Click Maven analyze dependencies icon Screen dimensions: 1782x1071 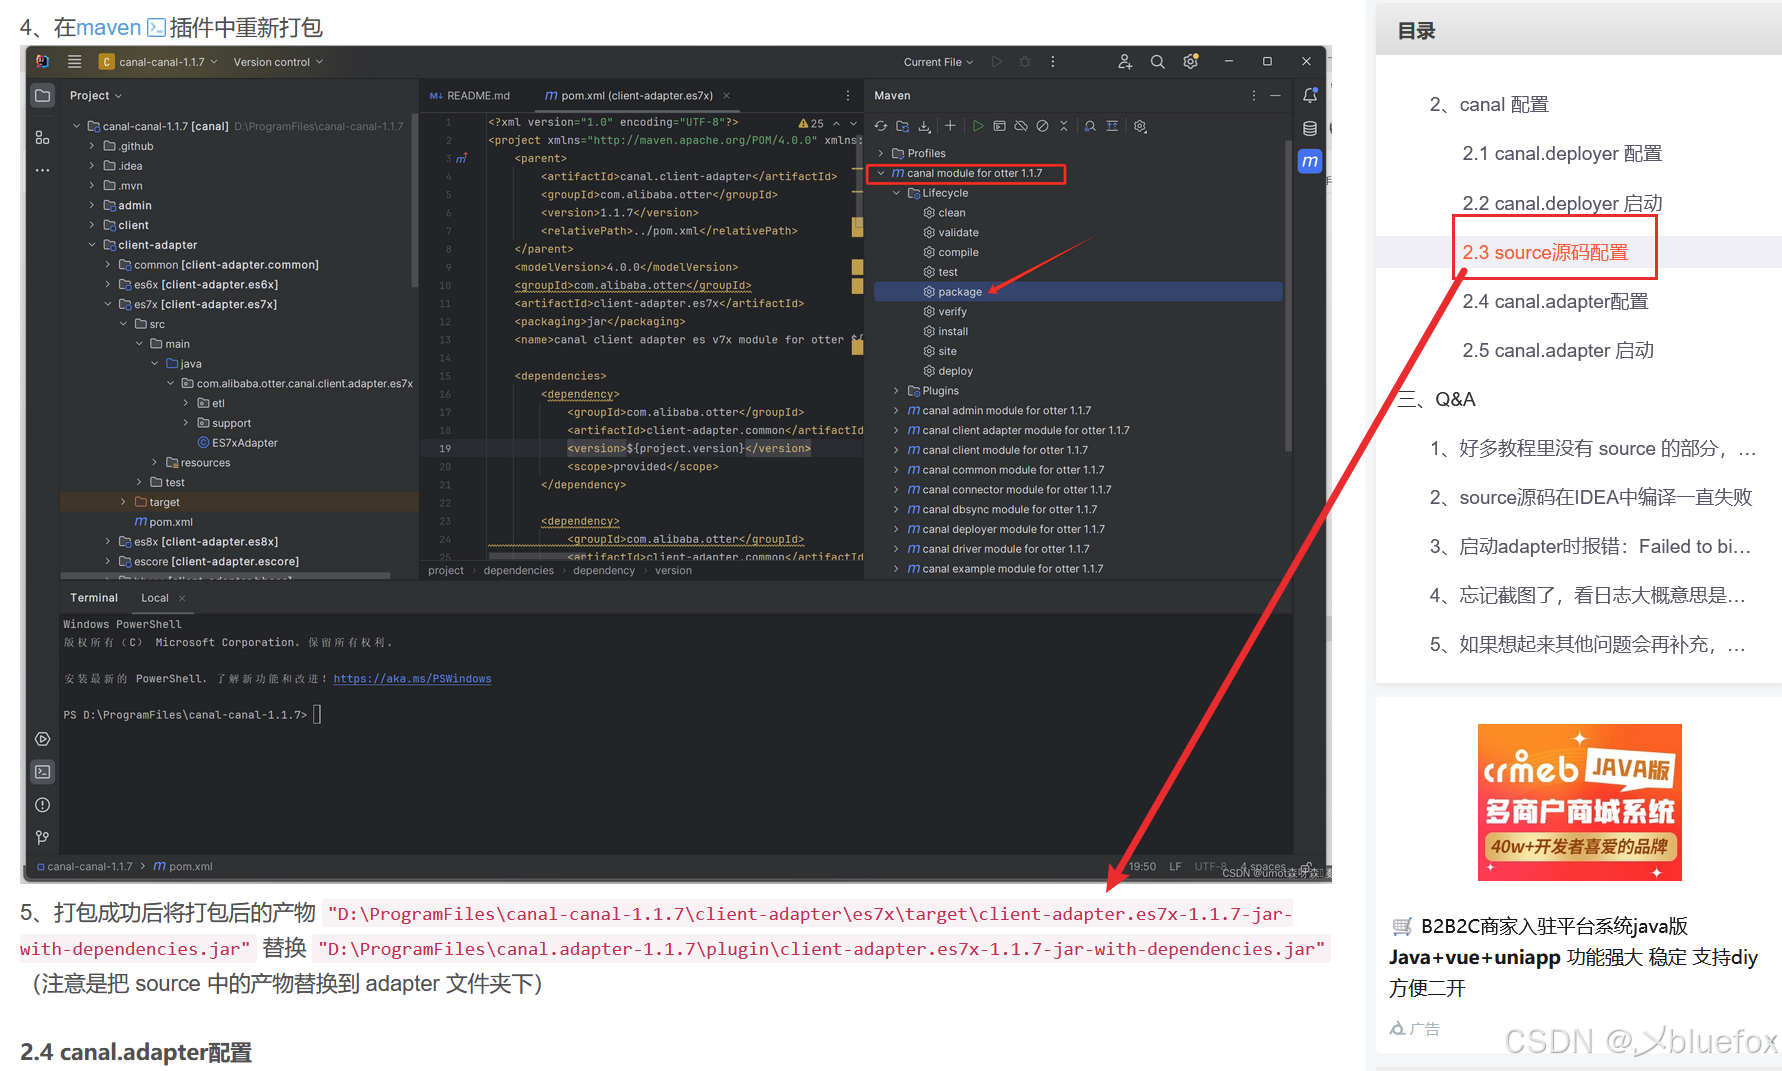click(1090, 126)
